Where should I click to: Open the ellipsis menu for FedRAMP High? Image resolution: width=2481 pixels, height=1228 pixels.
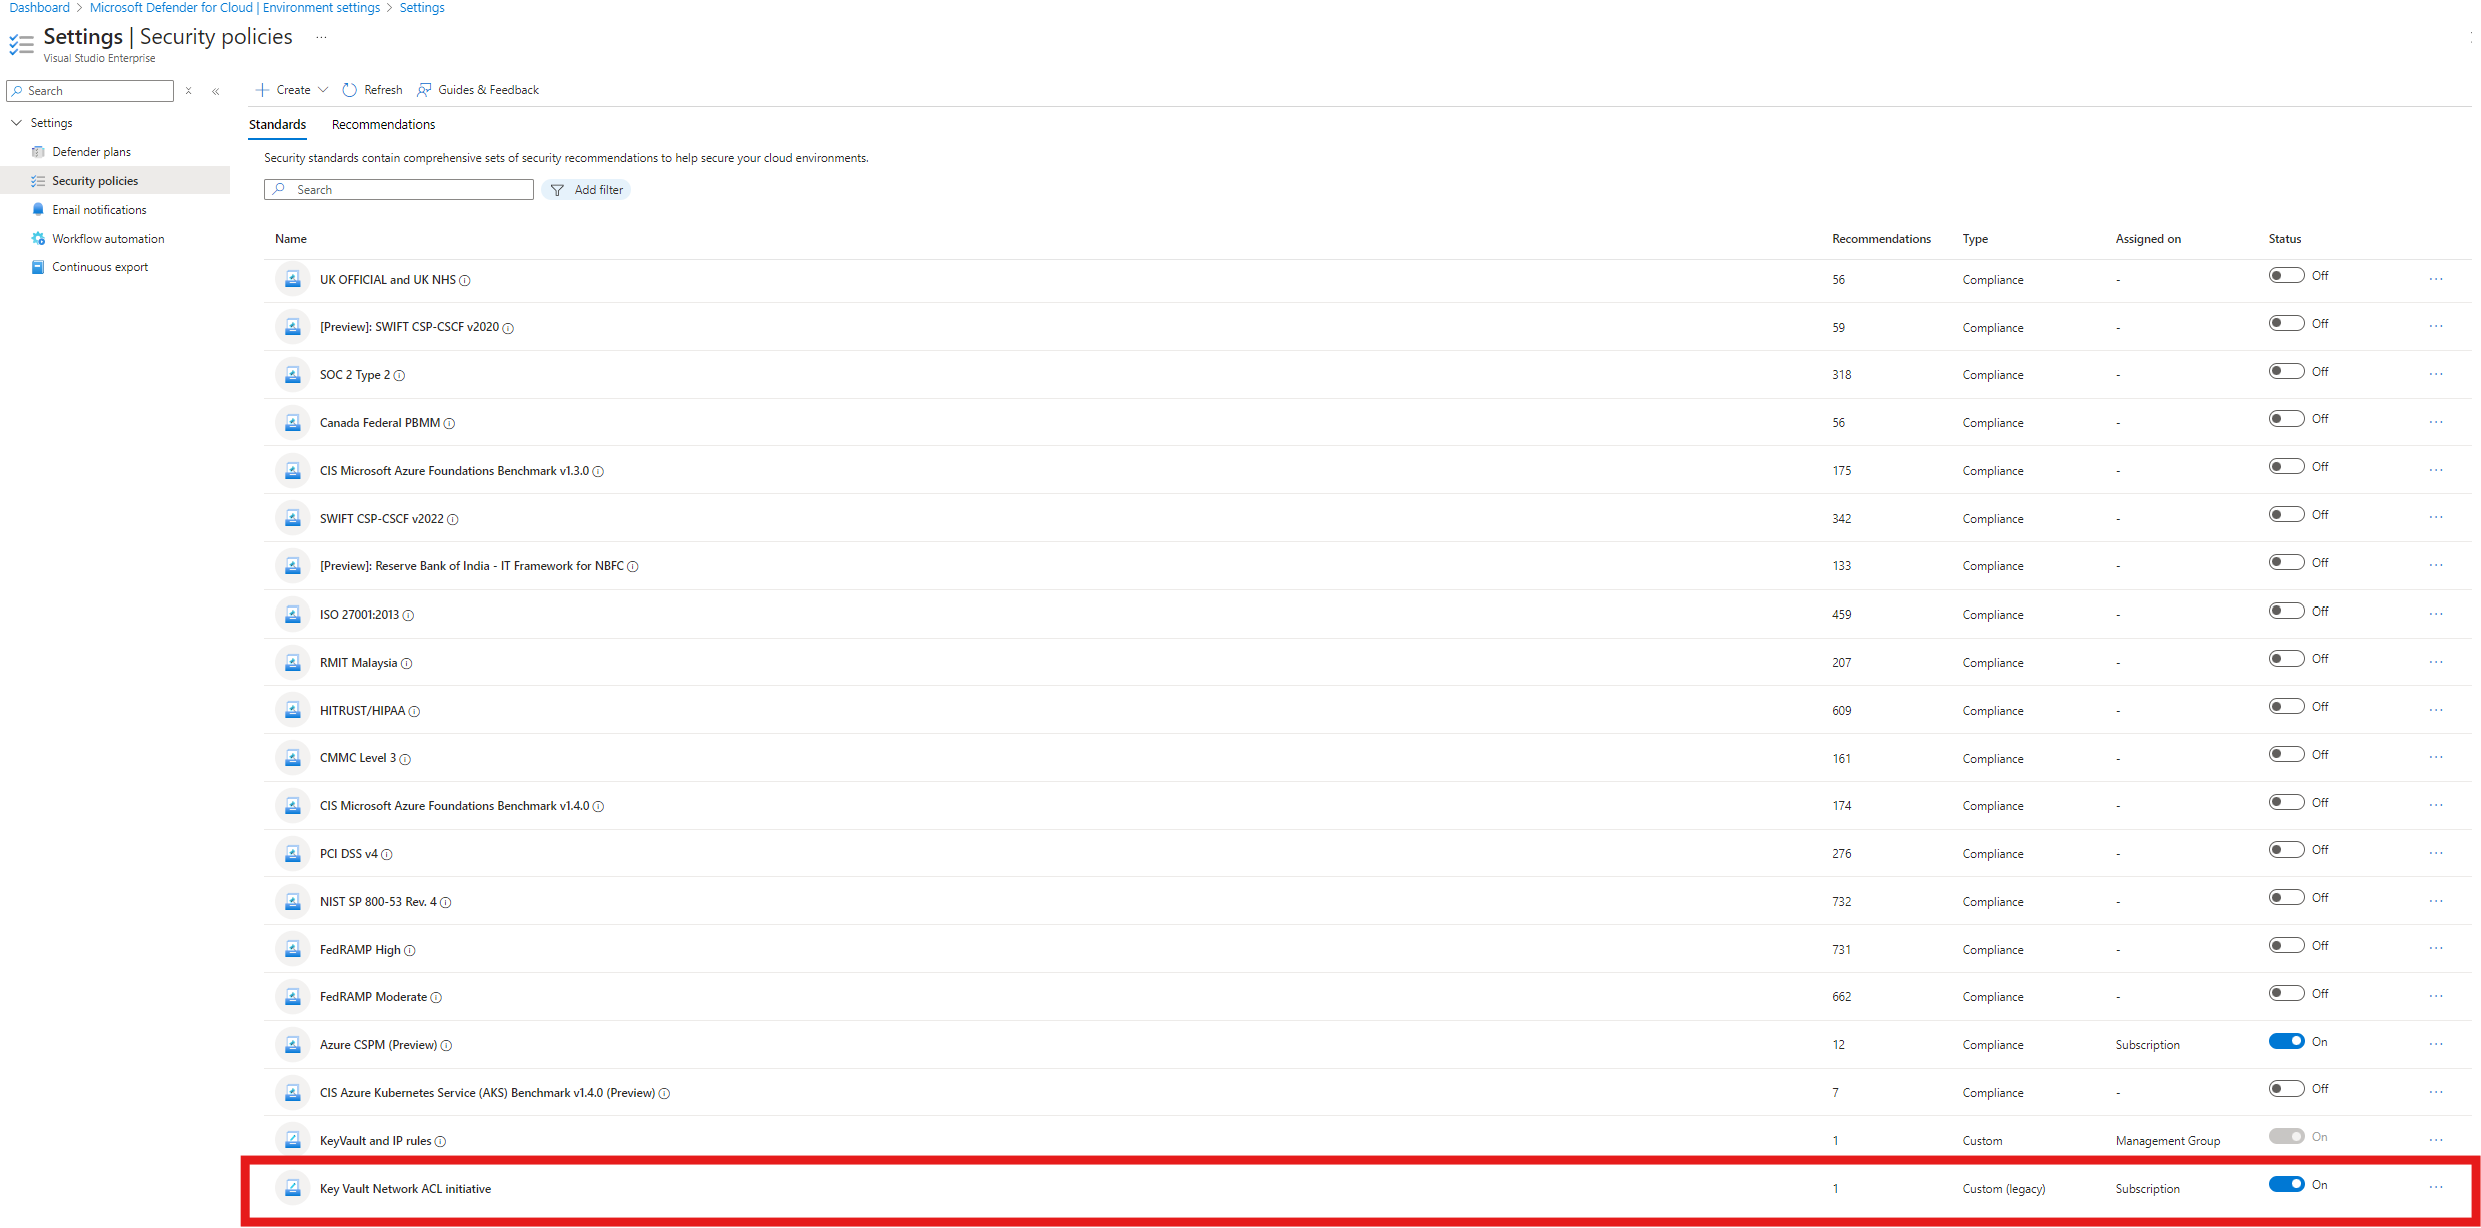(2436, 948)
